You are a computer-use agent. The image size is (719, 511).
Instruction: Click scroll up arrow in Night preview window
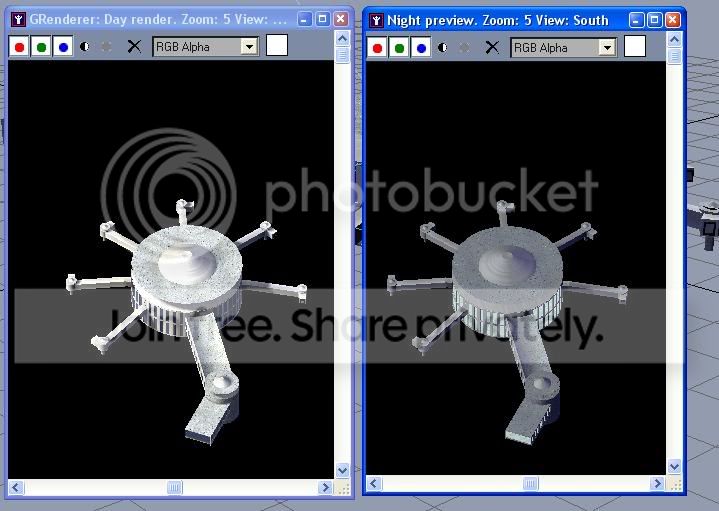point(674,39)
